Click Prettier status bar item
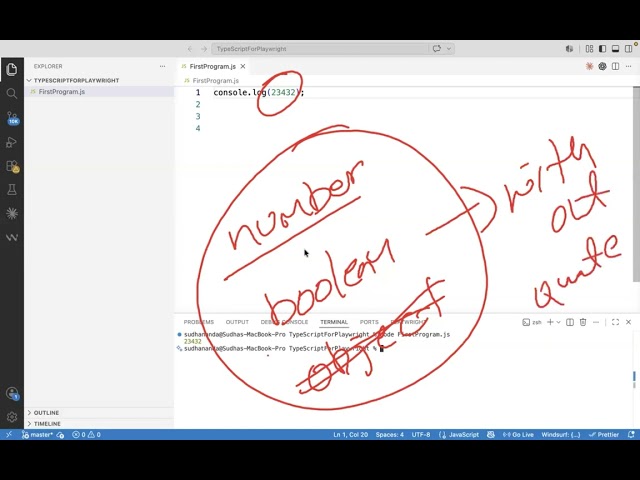Viewport: 640px width, 480px height. 604,435
